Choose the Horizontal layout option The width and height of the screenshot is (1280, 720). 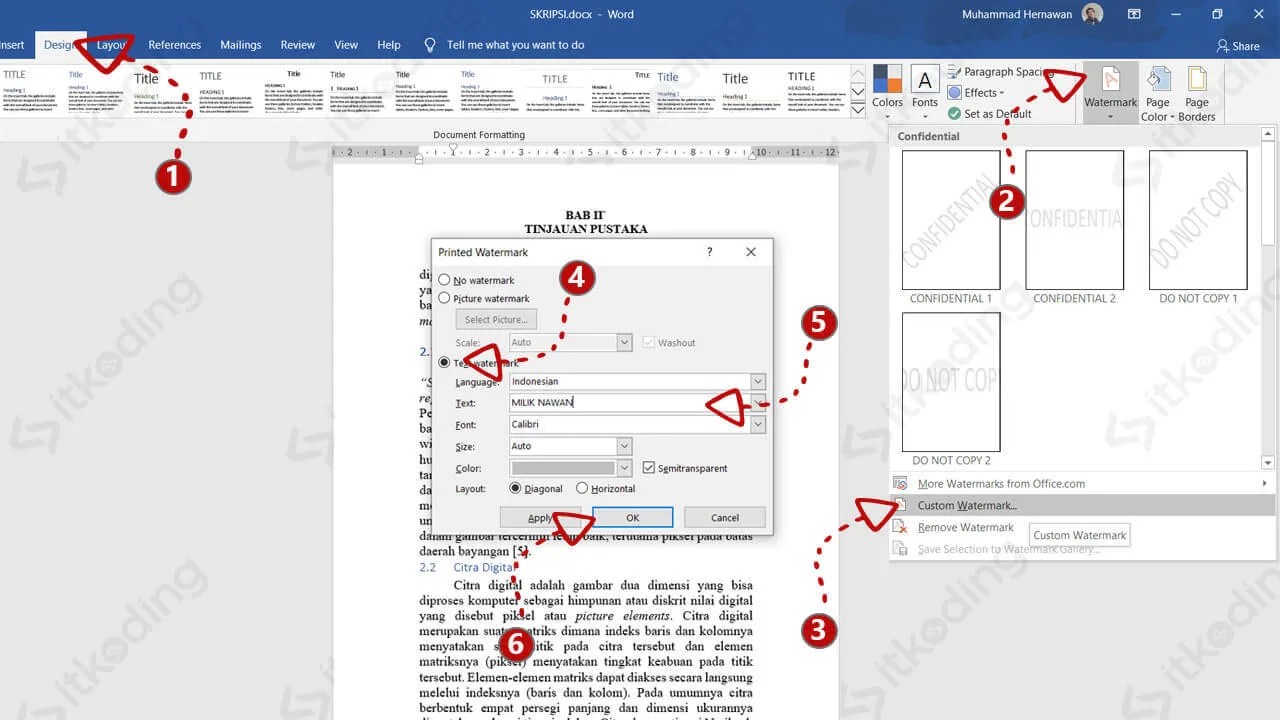582,488
